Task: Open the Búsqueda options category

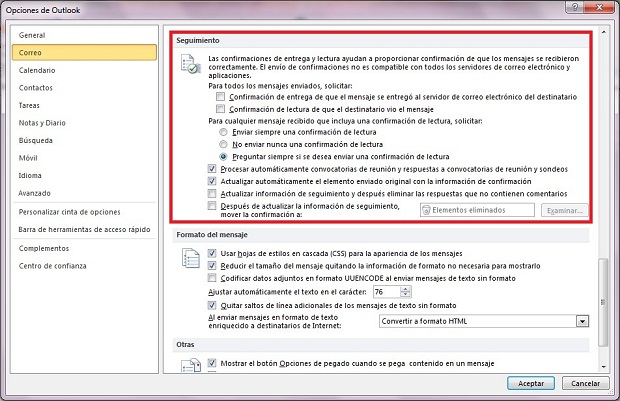Action: tap(84, 140)
